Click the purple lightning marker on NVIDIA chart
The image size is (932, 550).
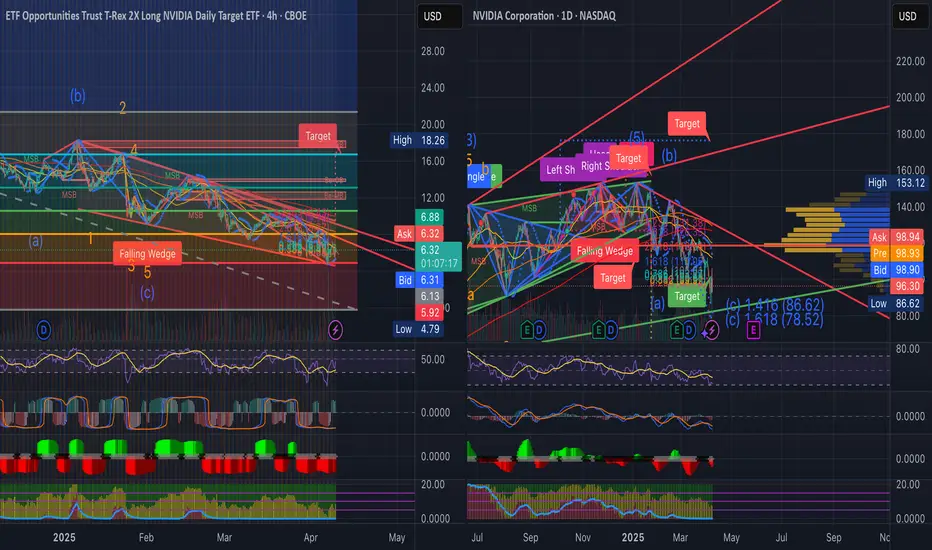tap(710, 330)
